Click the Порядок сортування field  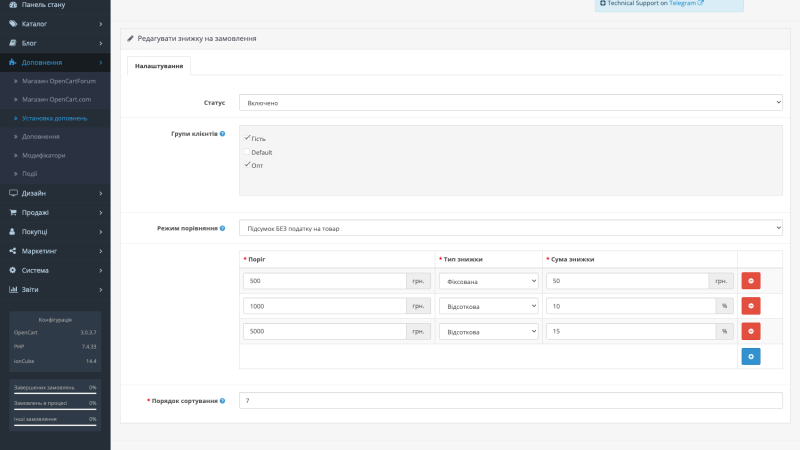pyautogui.click(x=511, y=401)
